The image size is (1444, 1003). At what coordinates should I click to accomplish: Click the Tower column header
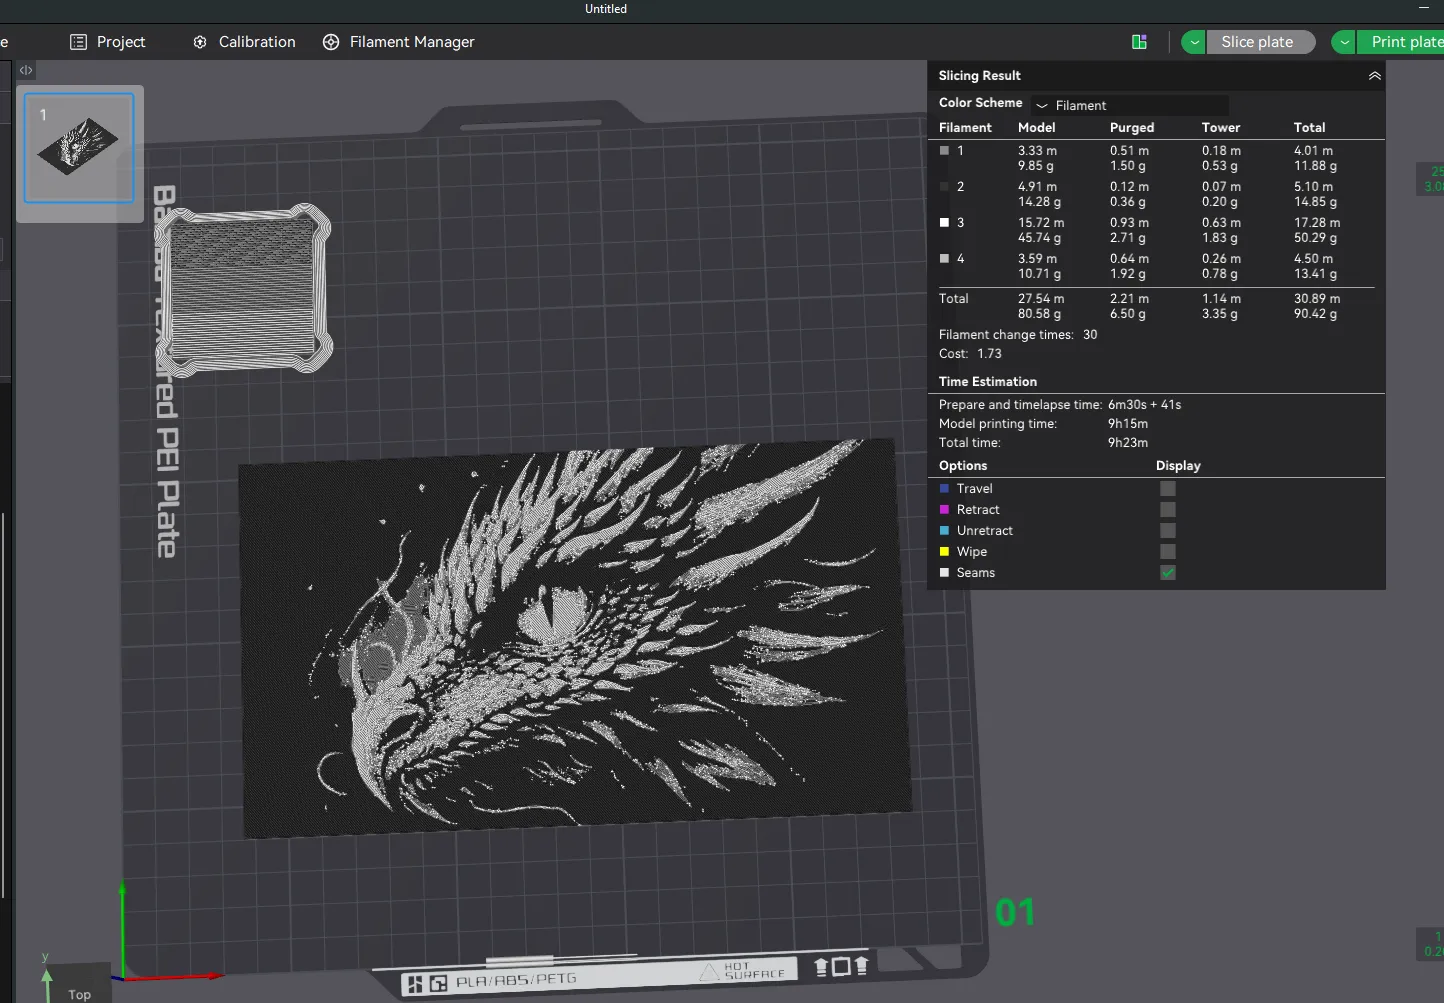pos(1221,128)
